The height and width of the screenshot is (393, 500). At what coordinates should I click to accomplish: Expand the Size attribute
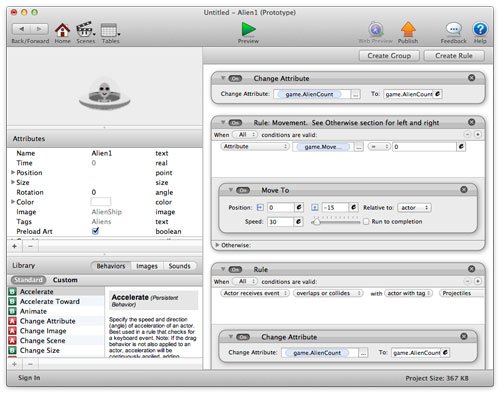(x=13, y=182)
